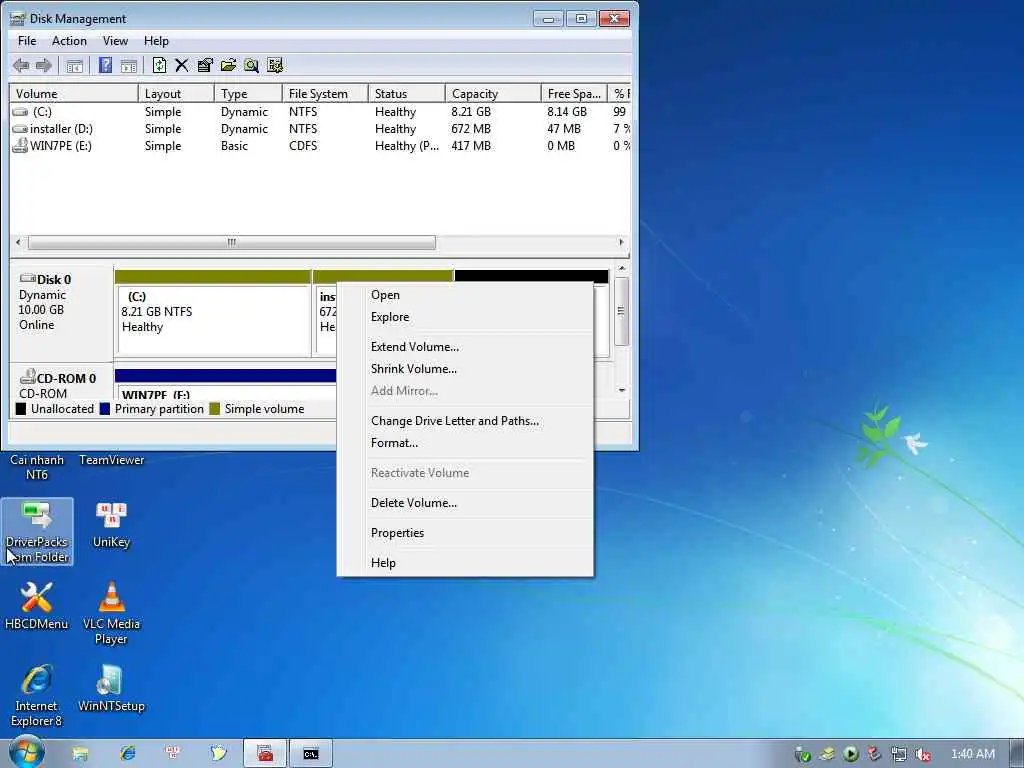This screenshot has width=1024, height=768.
Task: Open the Properties toolbar icon
Action: click(x=205, y=65)
